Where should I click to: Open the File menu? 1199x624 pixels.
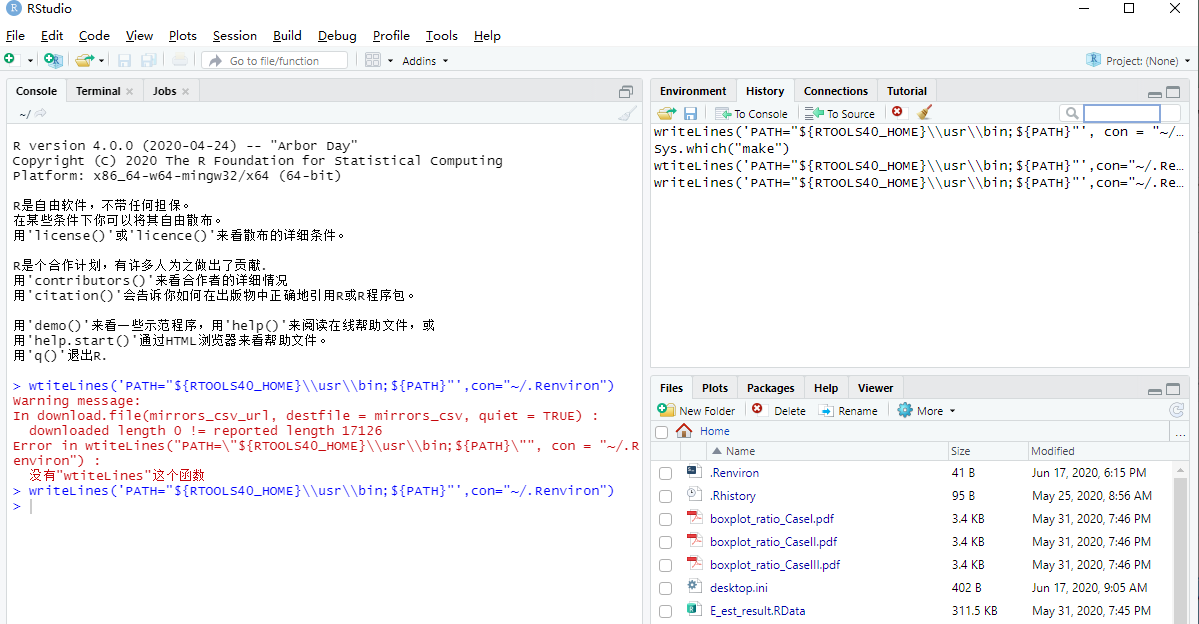(x=15, y=35)
